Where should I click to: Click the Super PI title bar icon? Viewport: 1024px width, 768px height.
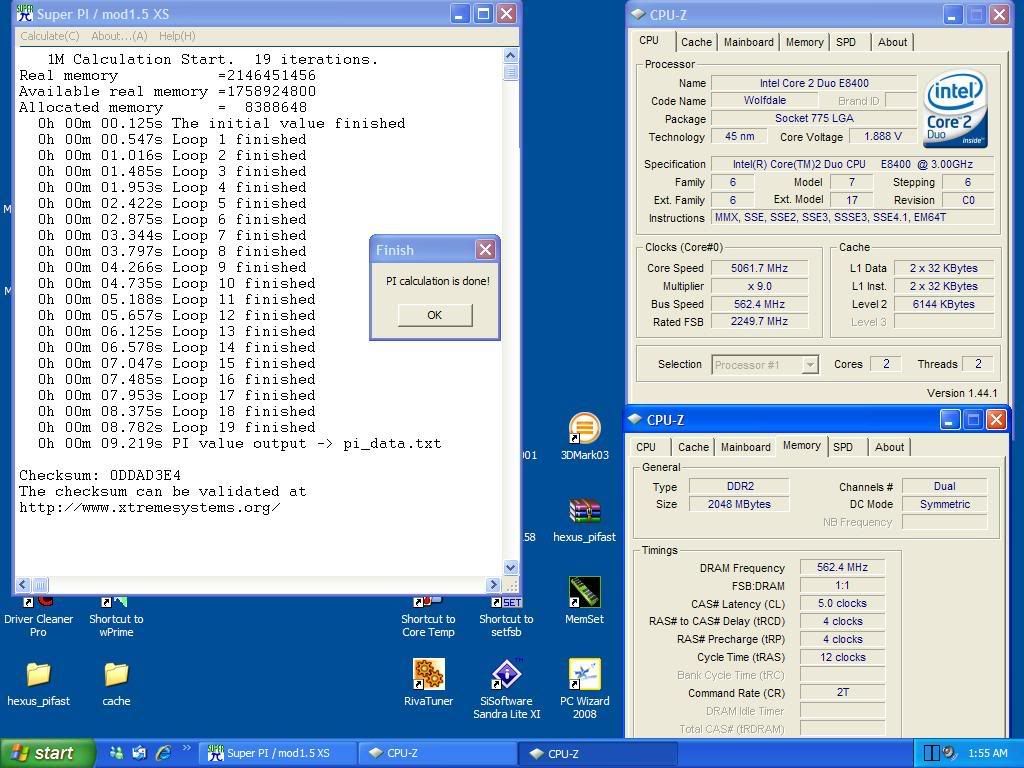(x=25, y=13)
